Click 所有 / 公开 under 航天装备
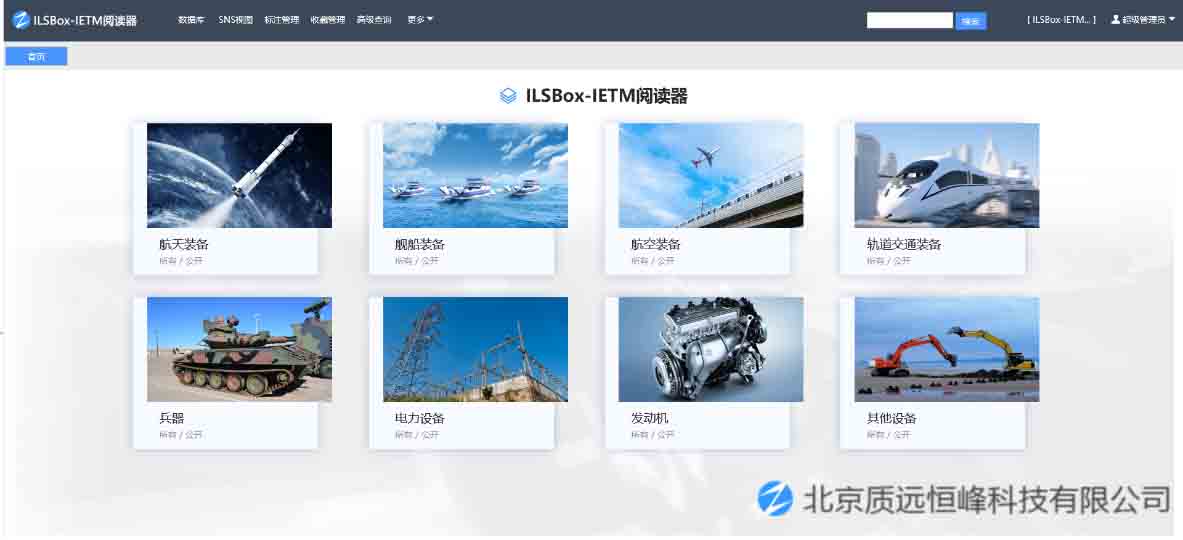This screenshot has width=1183, height=540. tap(181, 261)
